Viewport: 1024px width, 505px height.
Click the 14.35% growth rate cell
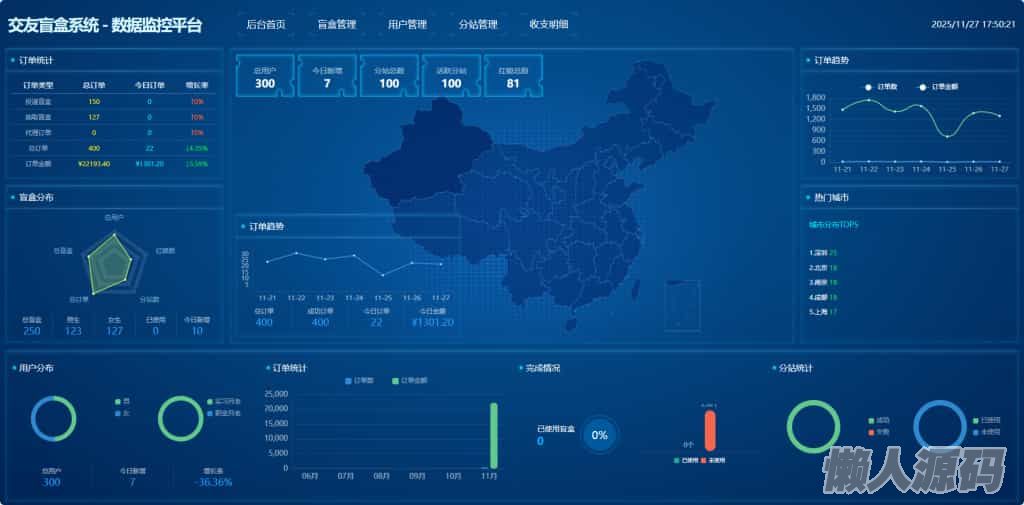[x=197, y=148]
